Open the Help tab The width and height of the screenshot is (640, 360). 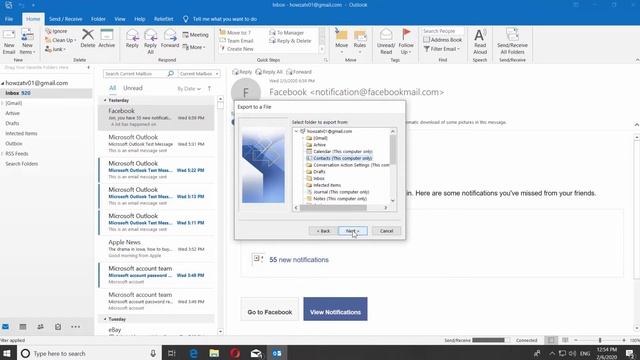140,19
